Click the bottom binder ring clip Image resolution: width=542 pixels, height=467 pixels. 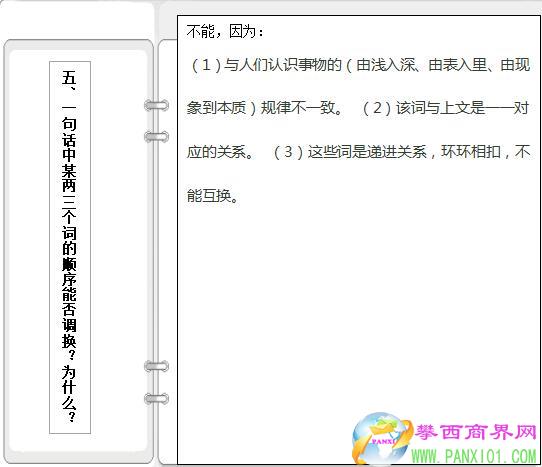click(157, 399)
